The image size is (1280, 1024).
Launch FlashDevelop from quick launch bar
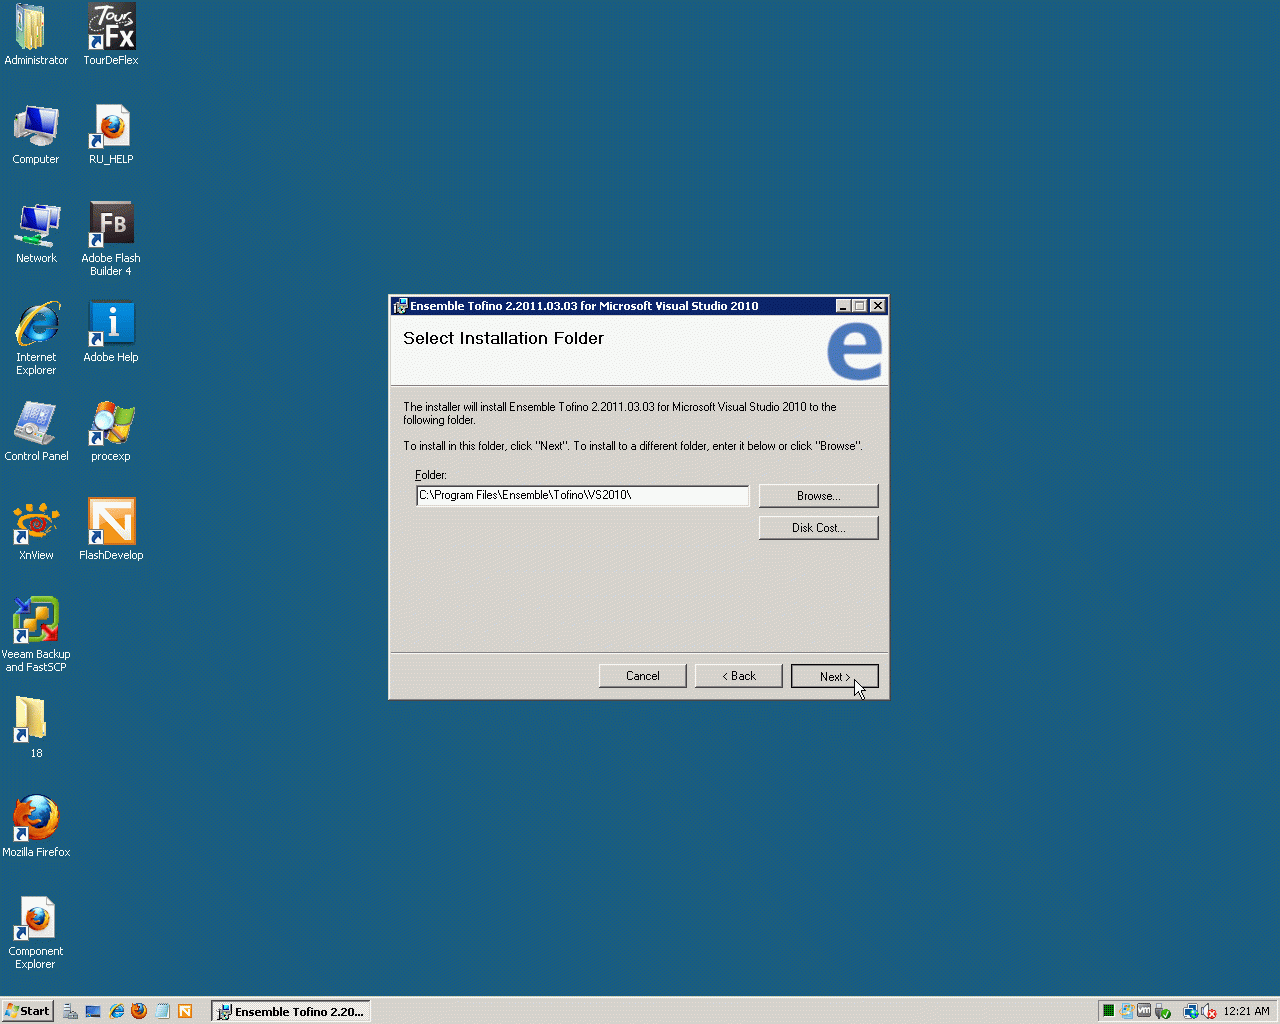[185, 1011]
